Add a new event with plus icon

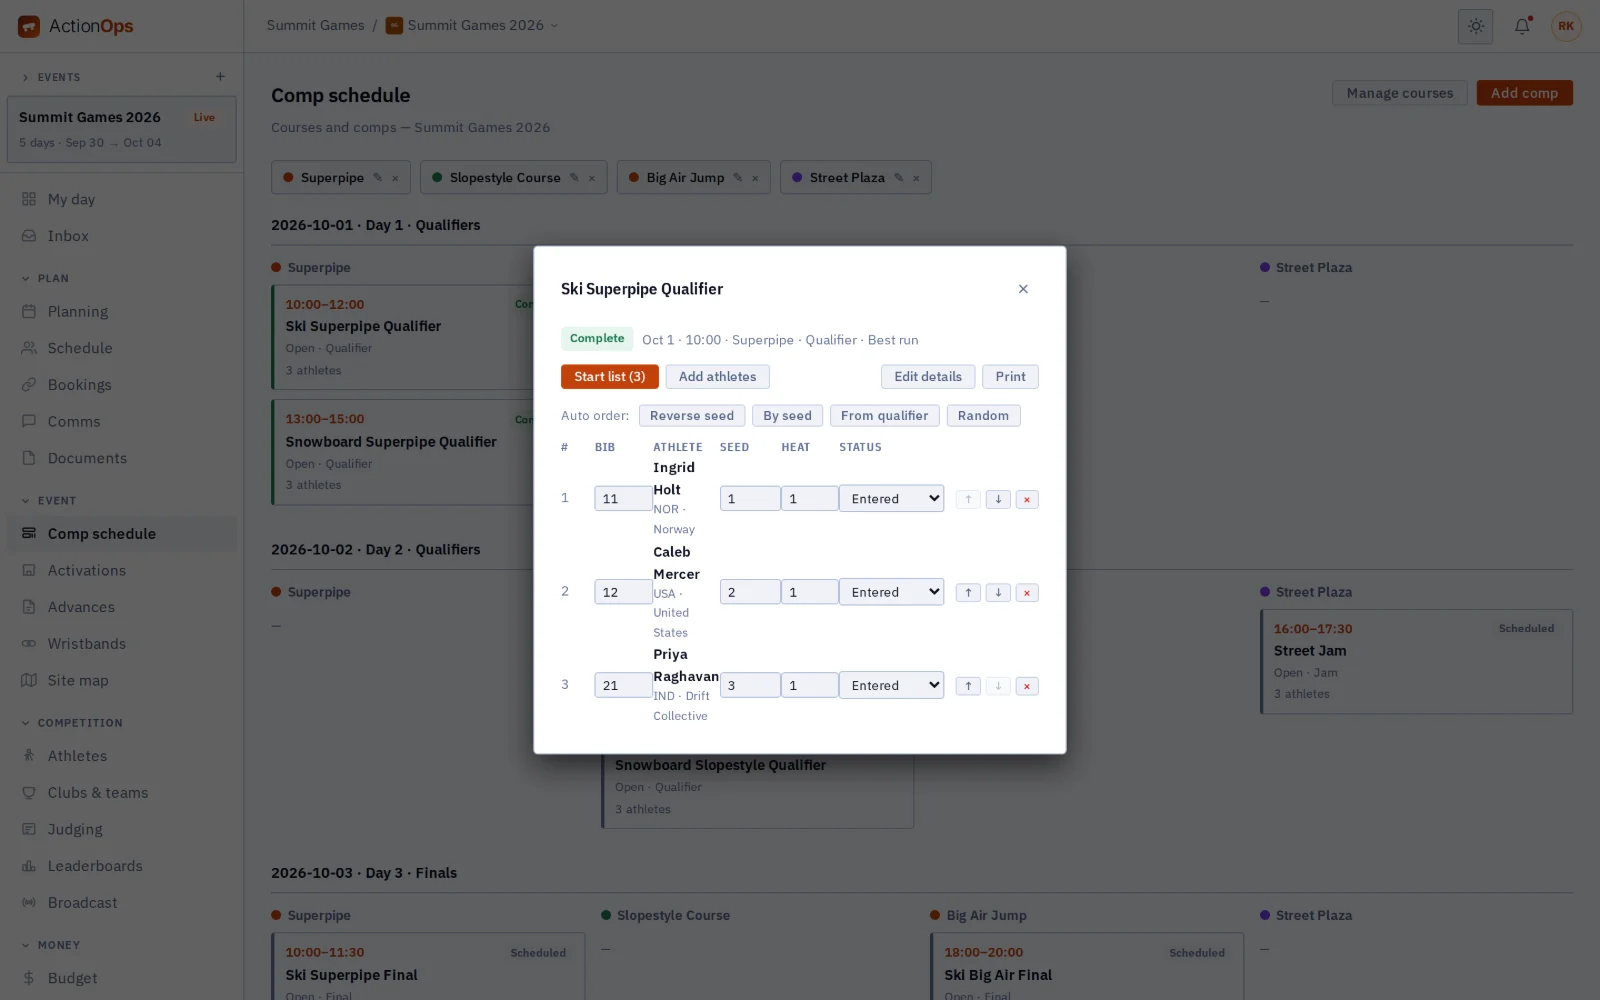coord(220,77)
